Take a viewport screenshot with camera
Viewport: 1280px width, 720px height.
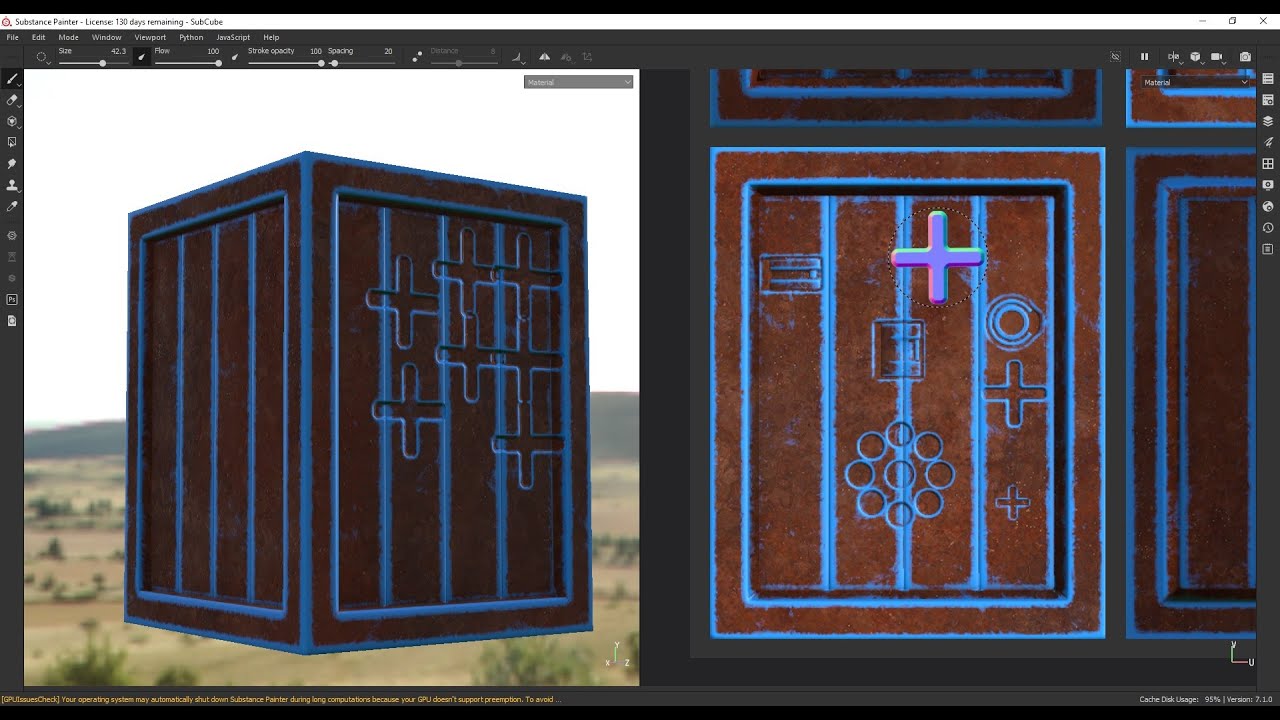coord(1245,57)
